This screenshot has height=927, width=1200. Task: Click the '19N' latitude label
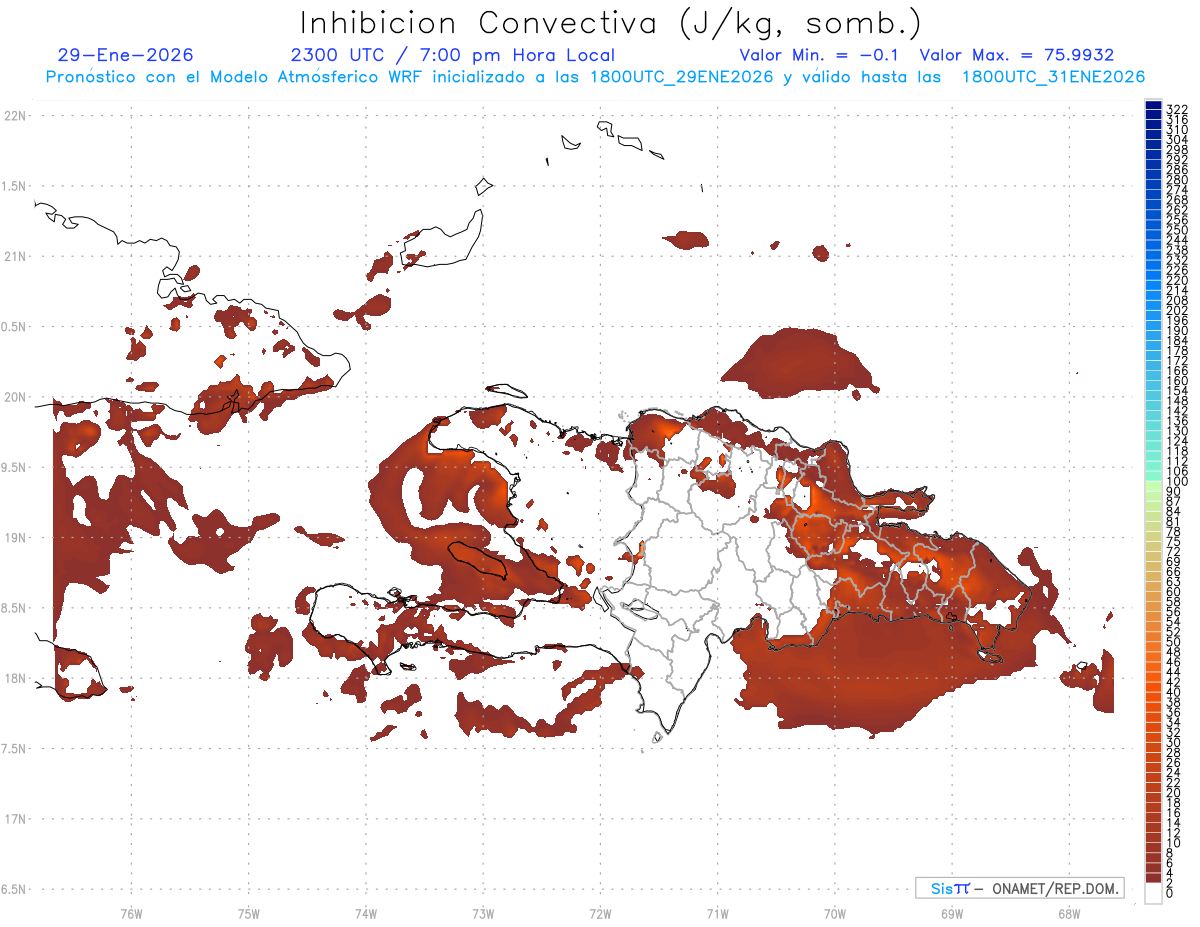point(15,538)
